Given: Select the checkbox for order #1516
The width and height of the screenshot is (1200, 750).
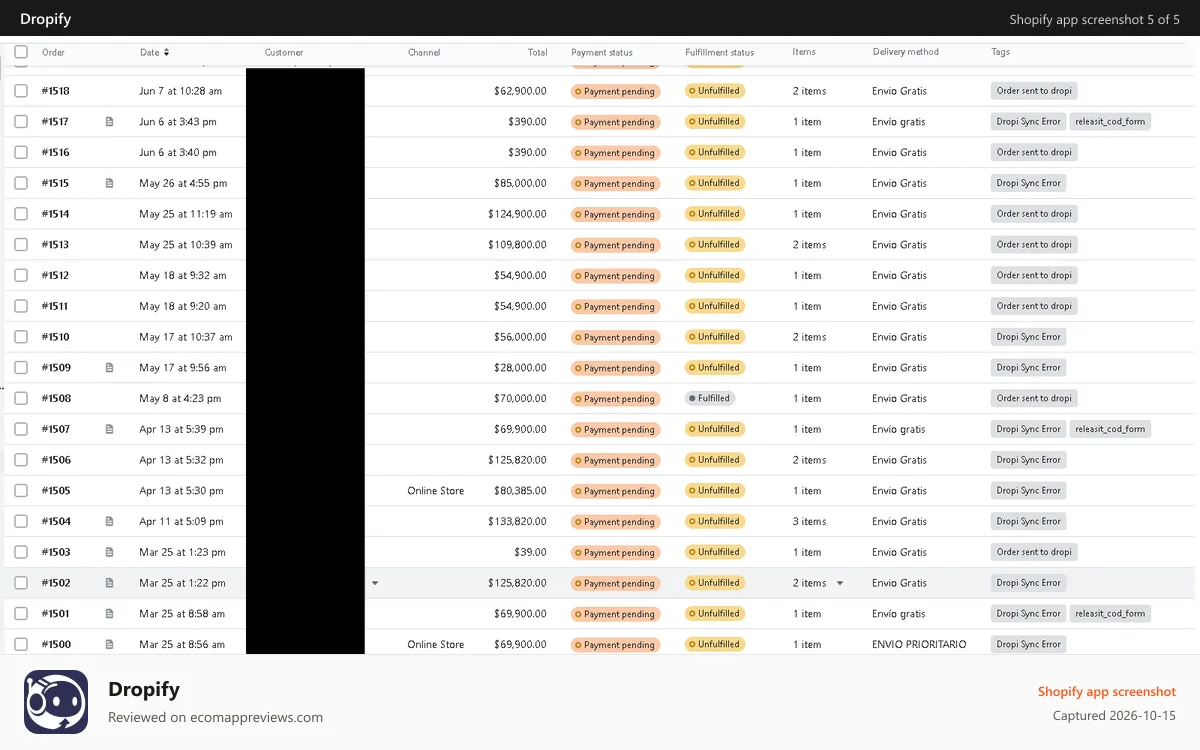Looking at the screenshot, I should [21, 153].
